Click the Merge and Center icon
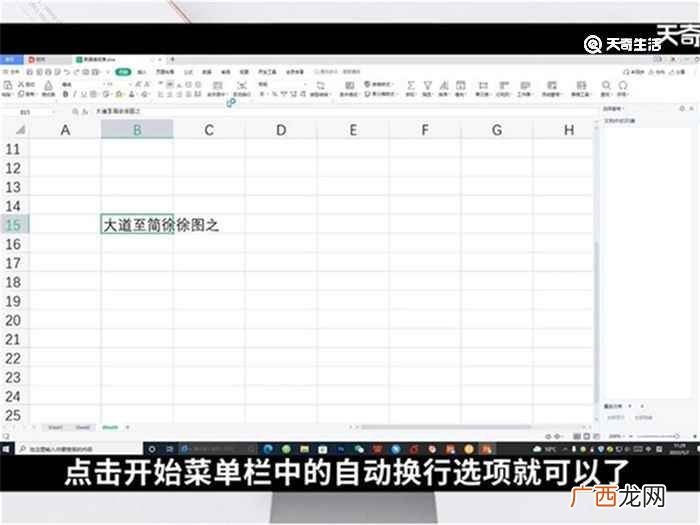 (218, 85)
